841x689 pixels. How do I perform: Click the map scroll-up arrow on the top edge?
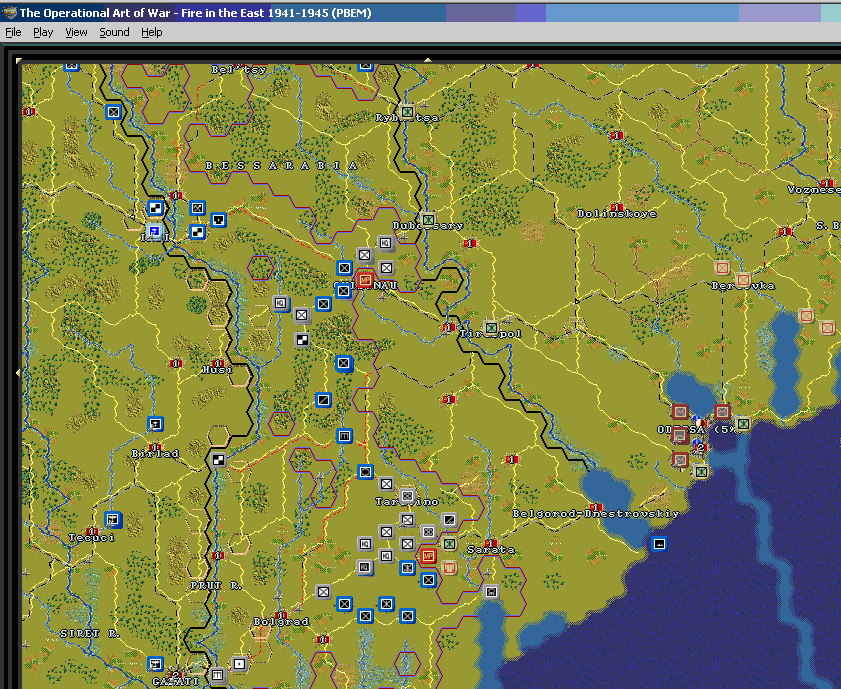point(427,60)
